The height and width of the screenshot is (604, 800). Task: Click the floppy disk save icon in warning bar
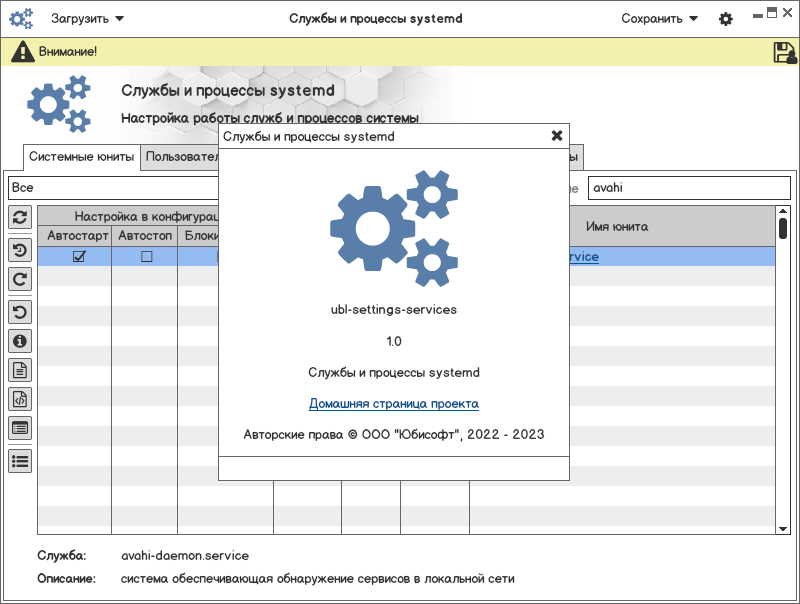[x=784, y=52]
